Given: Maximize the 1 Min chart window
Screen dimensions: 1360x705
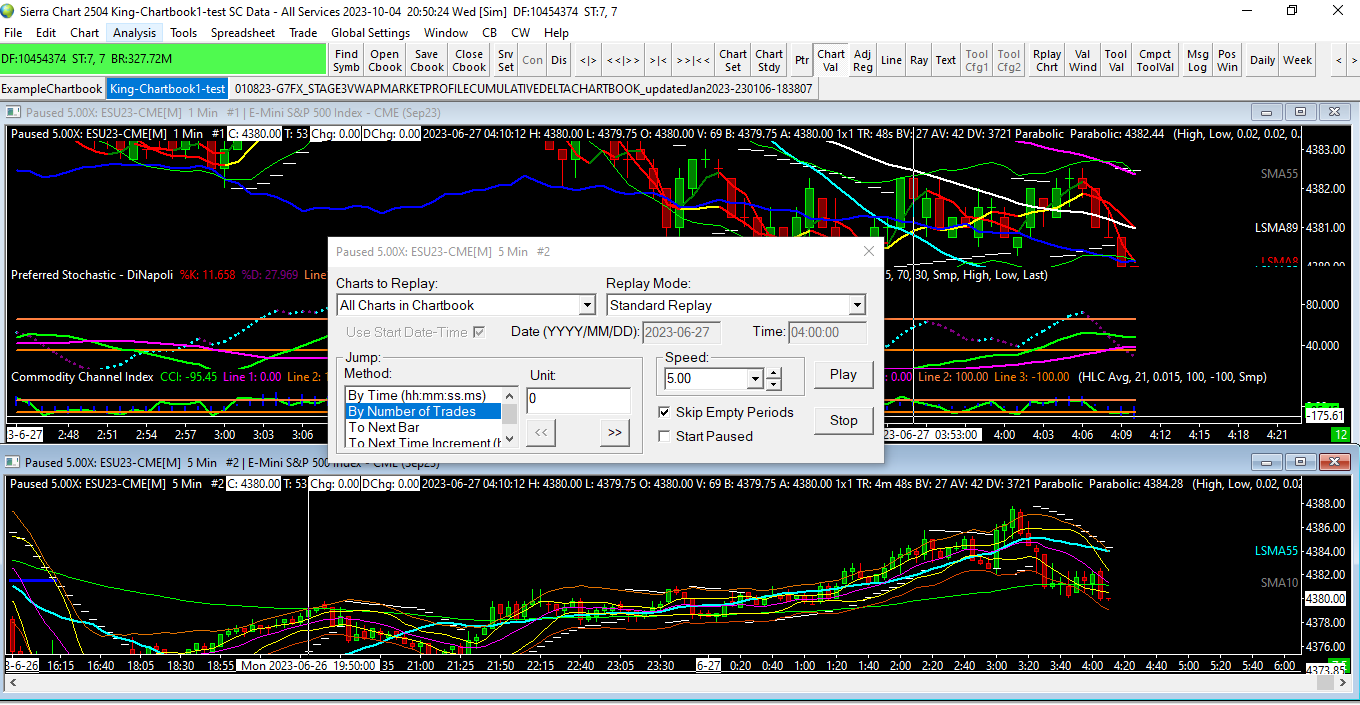Looking at the screenshot, I should click(1300, 112).
